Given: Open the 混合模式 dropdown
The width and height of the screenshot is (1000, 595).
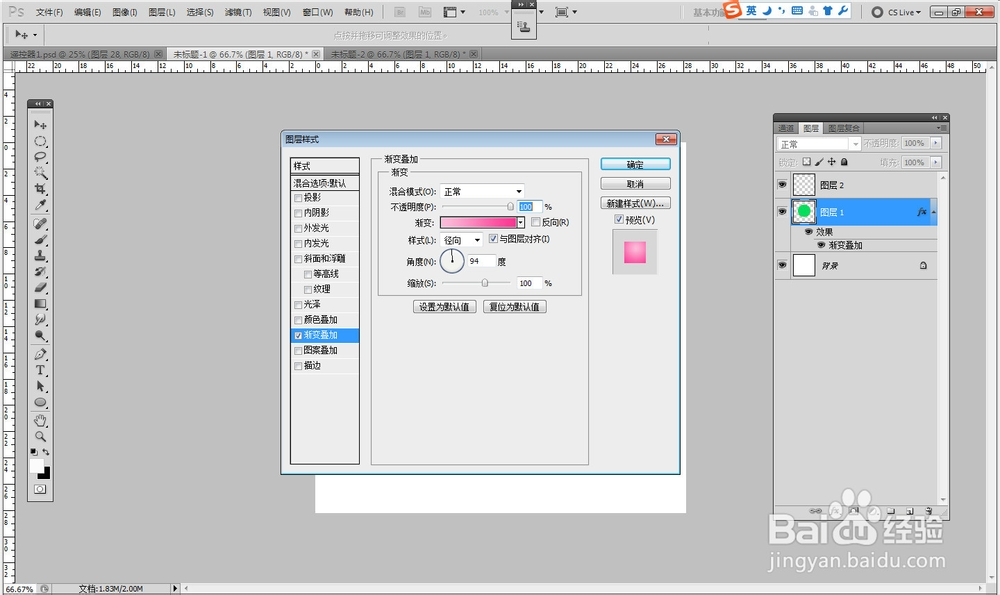Looking at the screenshot, I should click(482, 191).
